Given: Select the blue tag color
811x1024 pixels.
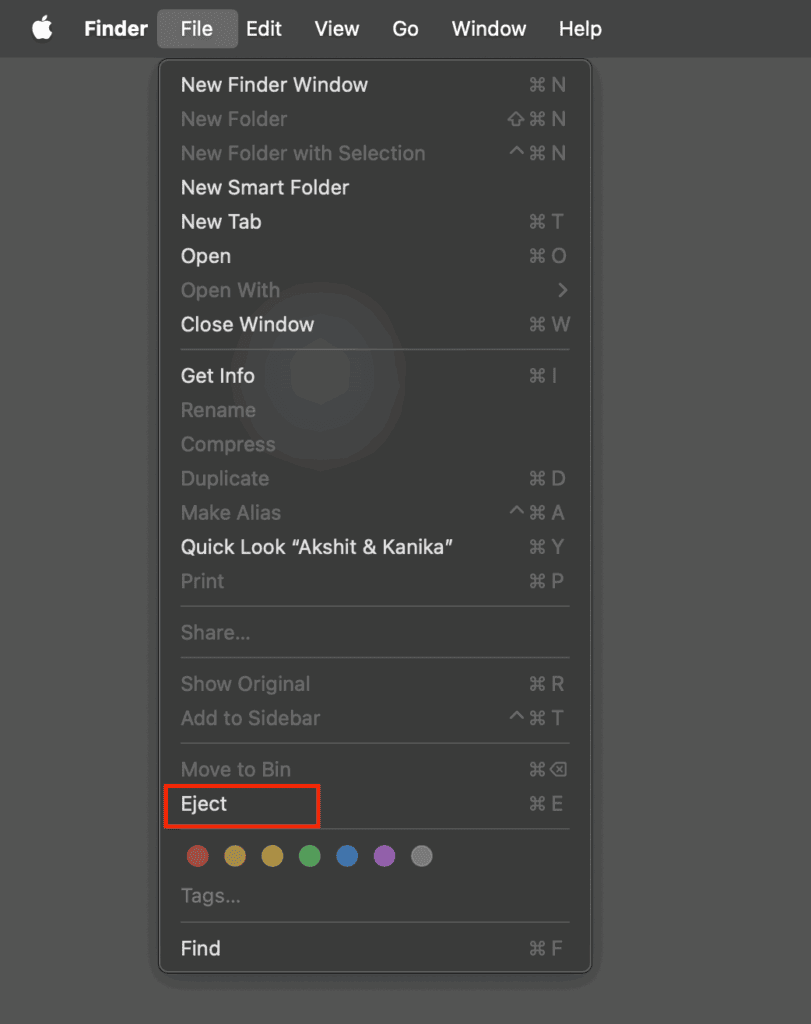Looking at the screenshot, I should [347, 856].
